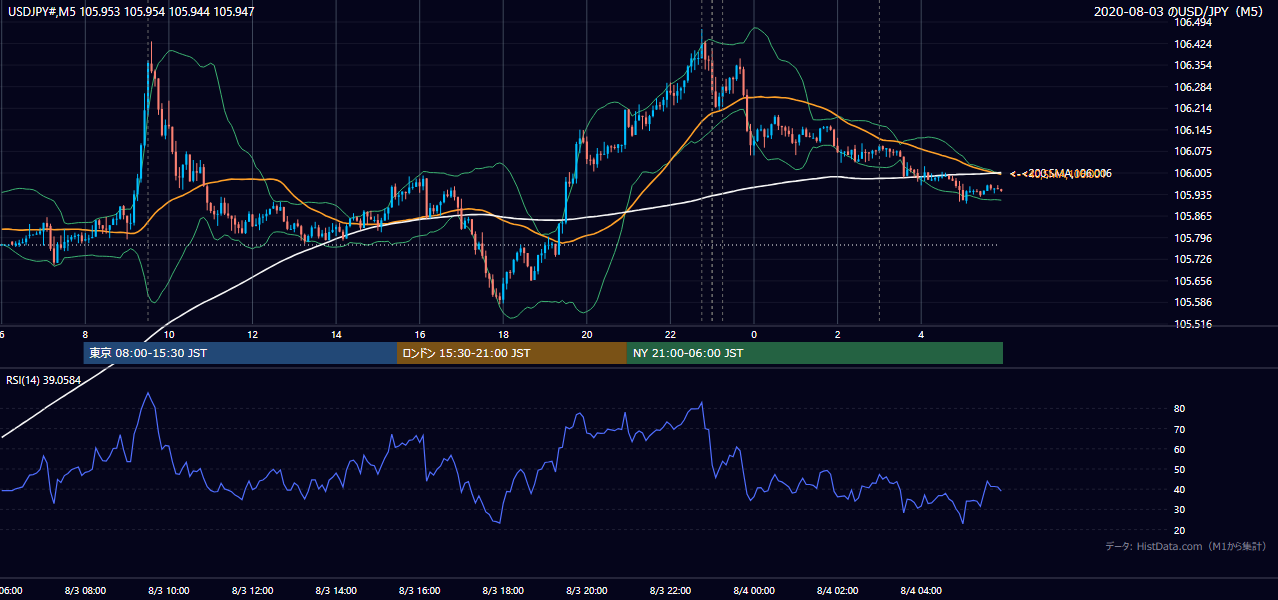Click RSI scale value 30
This screenshot has width=1278, height=600.
1180,509
